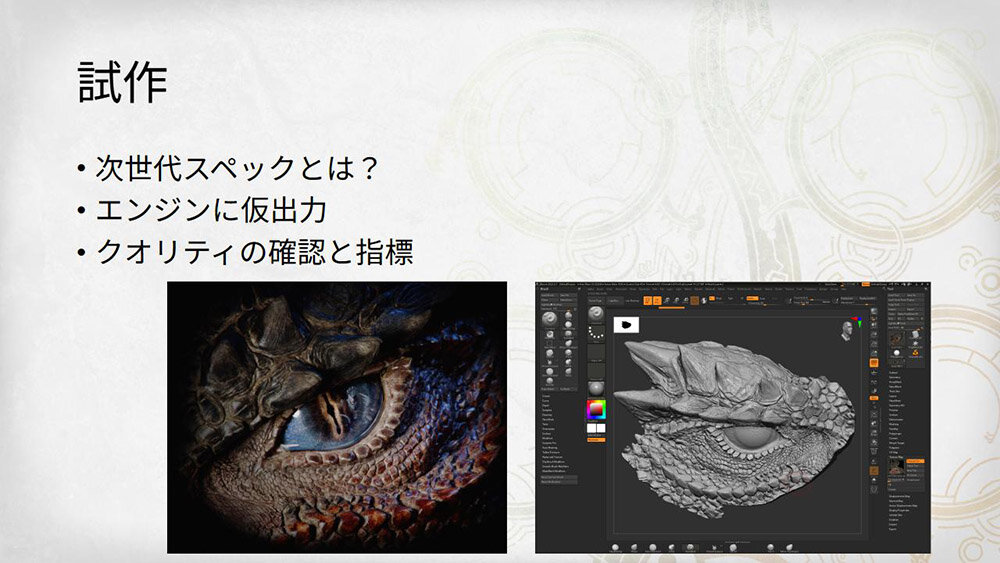Click the orange button below the color swatches

tap(596, 440)
